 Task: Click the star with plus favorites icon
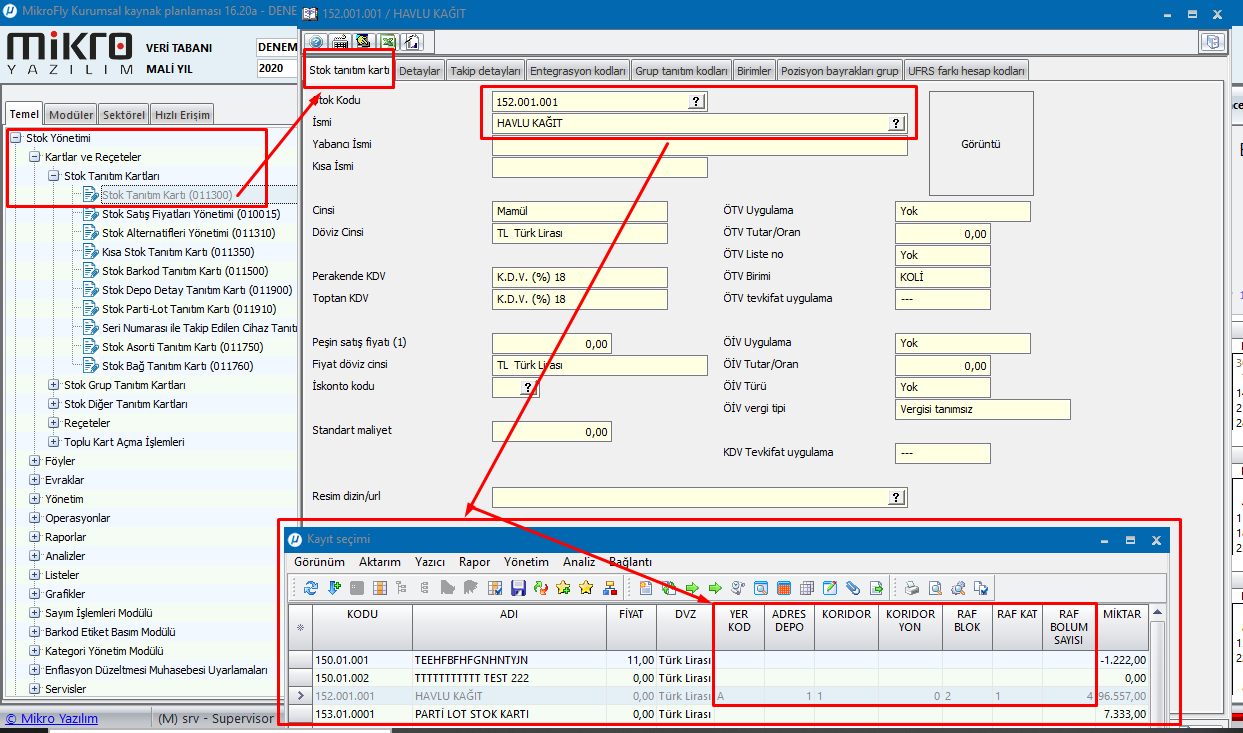point(563,588)
